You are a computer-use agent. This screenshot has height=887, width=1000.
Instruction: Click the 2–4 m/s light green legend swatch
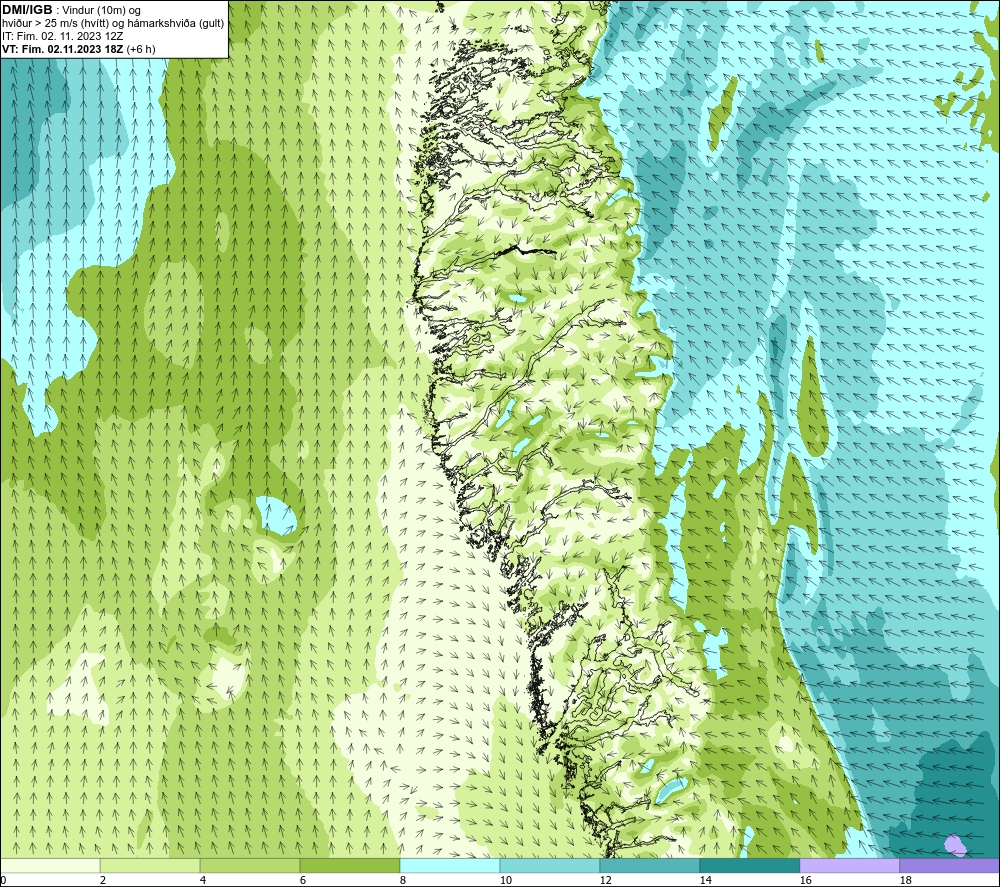(150, 865)
